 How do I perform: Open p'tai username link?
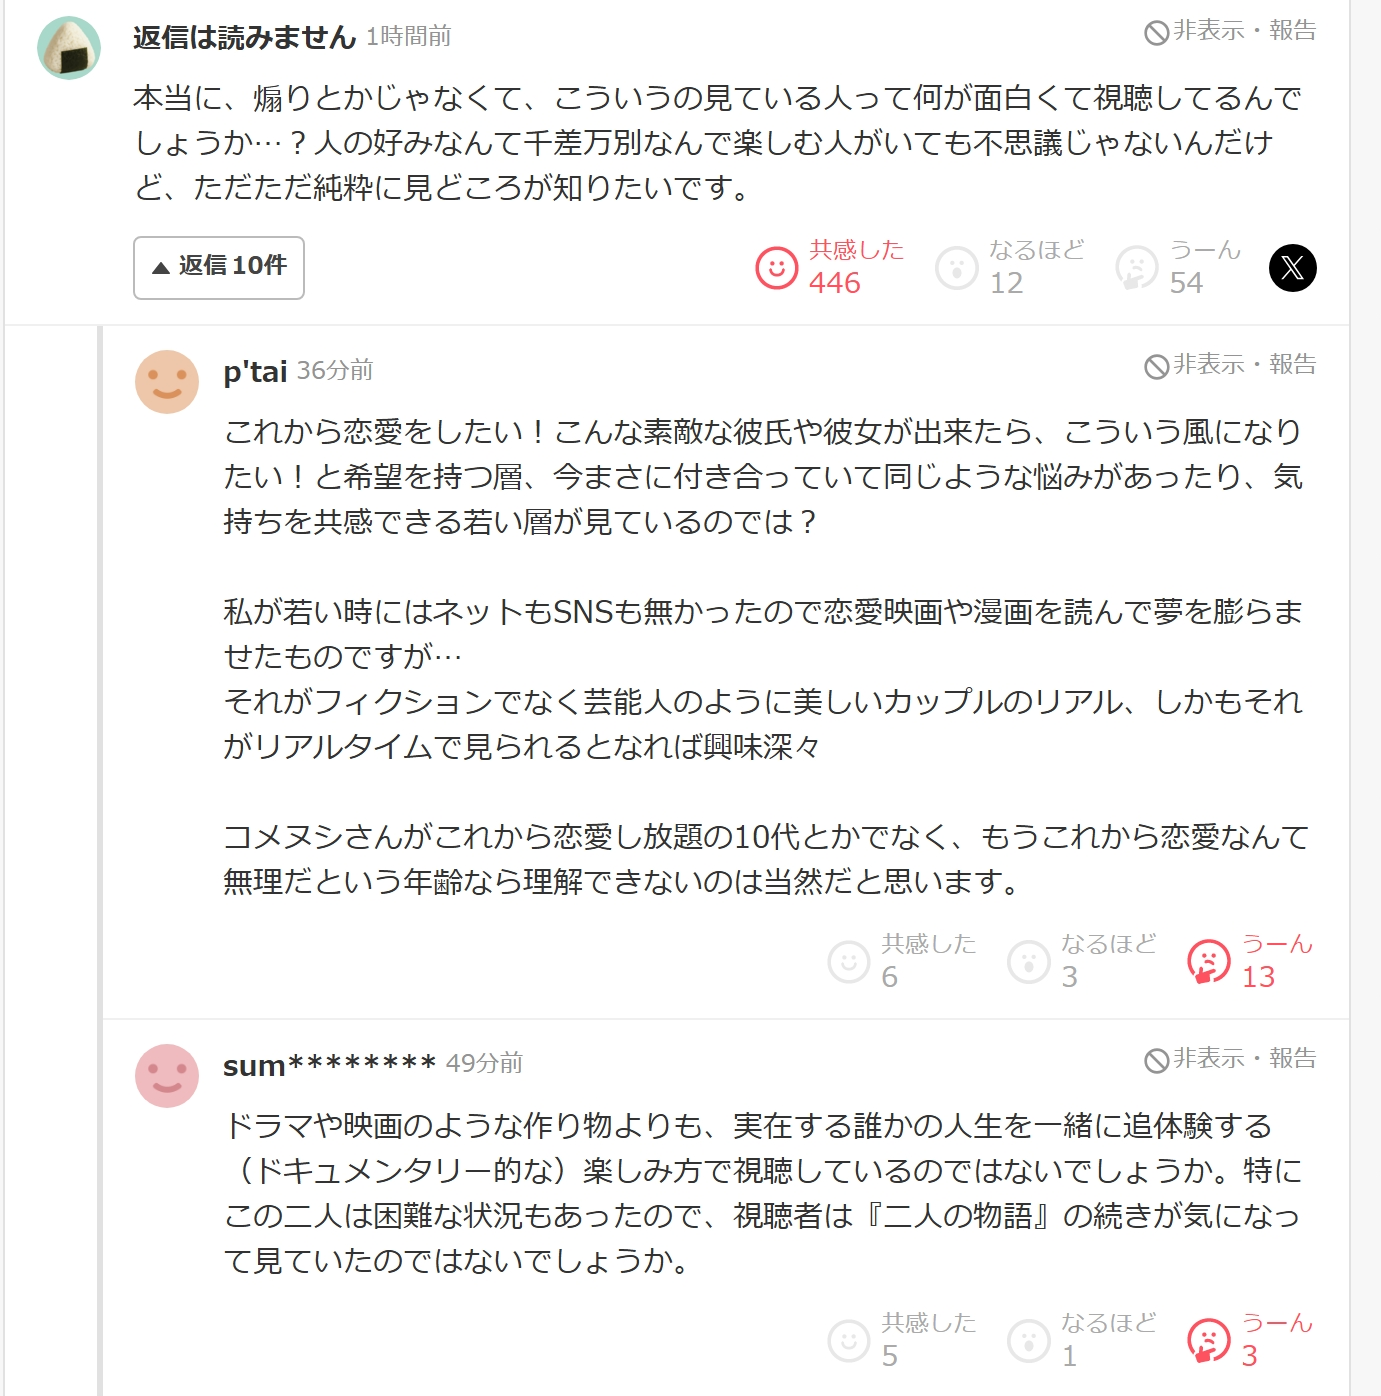pos(255,371)
